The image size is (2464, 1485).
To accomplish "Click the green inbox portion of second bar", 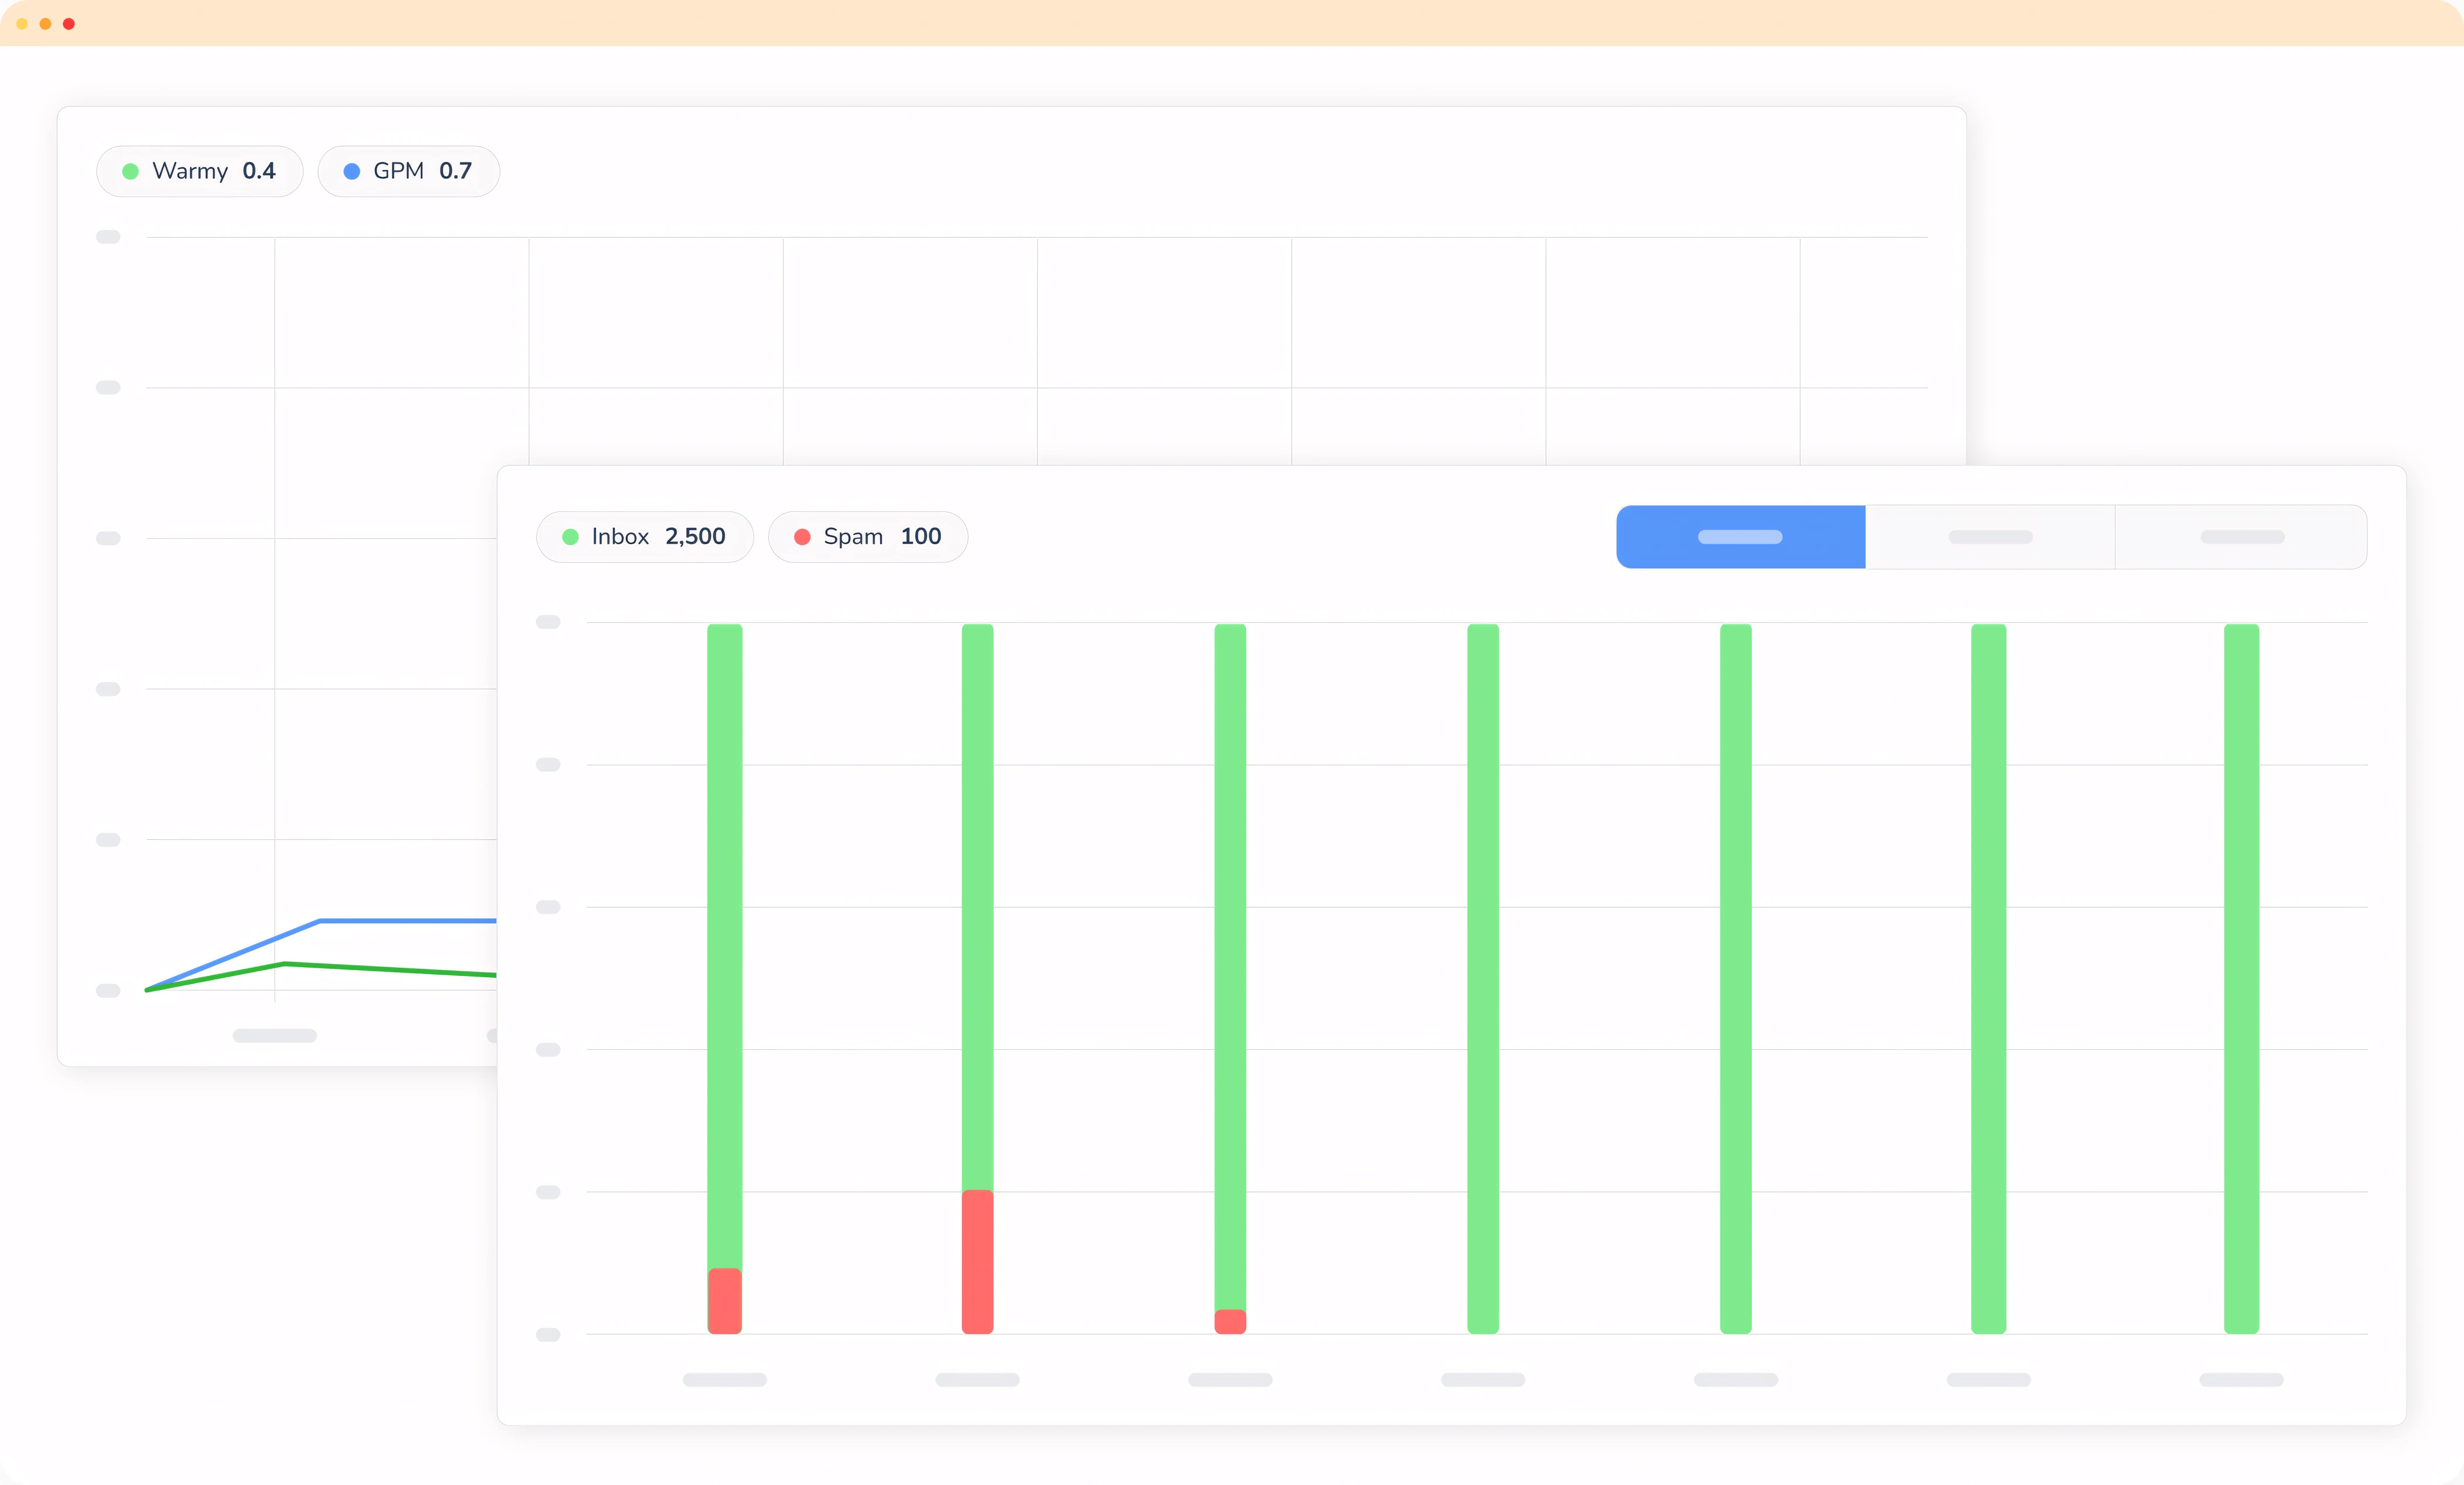I will tap(978, 907).
